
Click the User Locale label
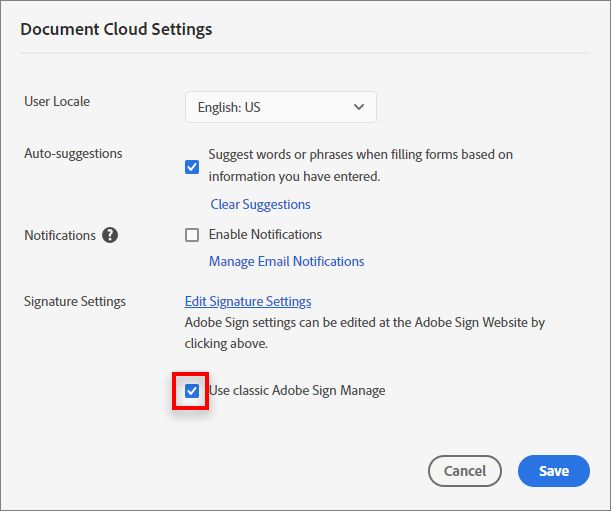pyautogui.click(x=57, y=102)
